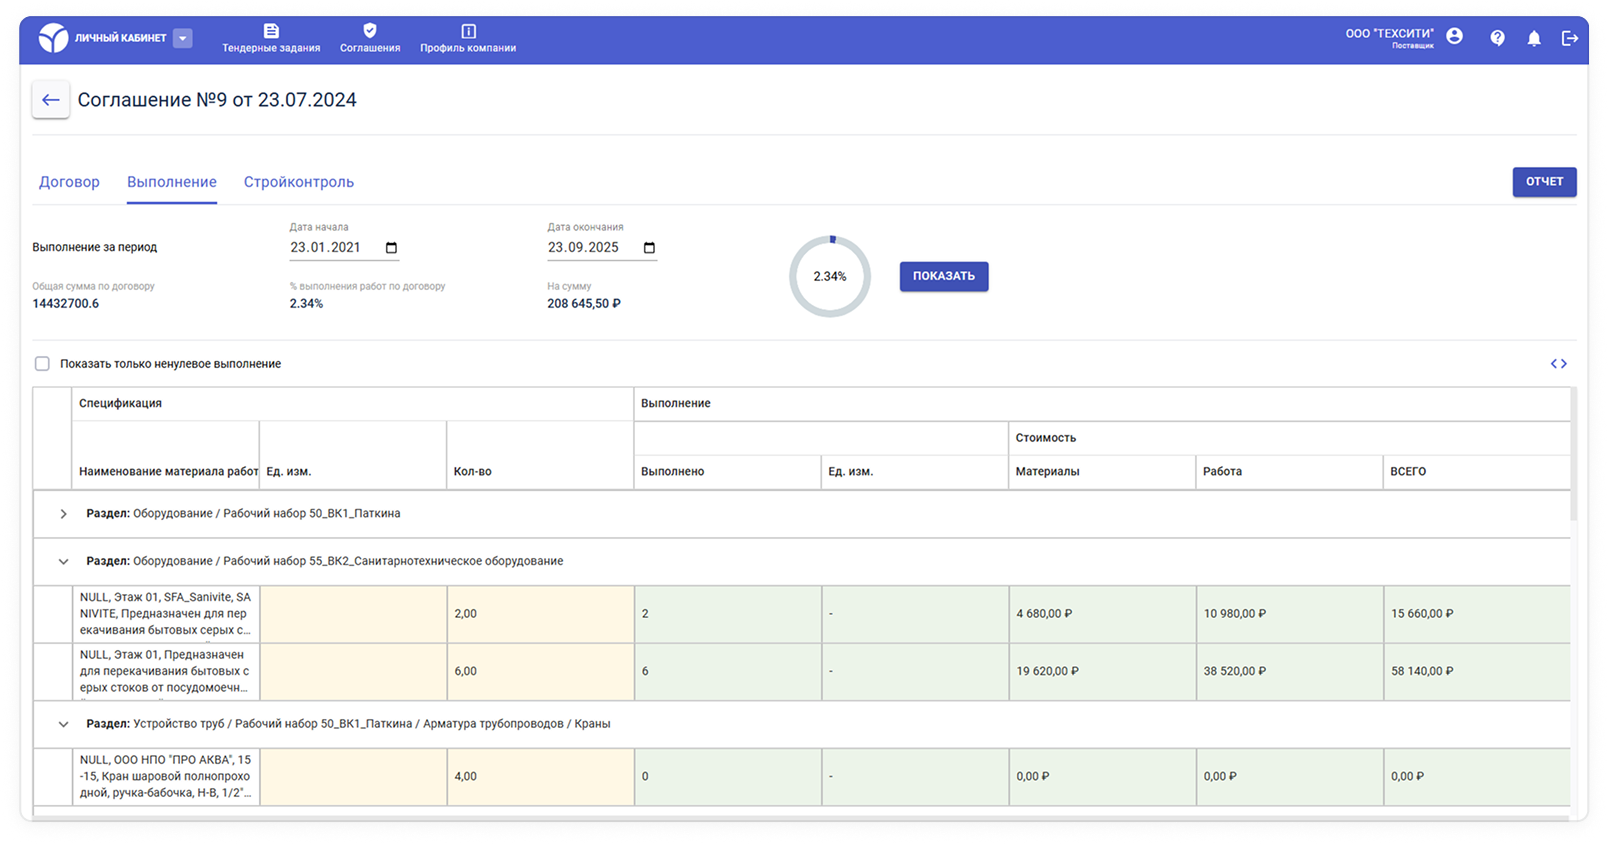The width and height of the screenshot is (1609, 845).
Task: Open calendar picker for Дата начала
Action: (391, 248)
